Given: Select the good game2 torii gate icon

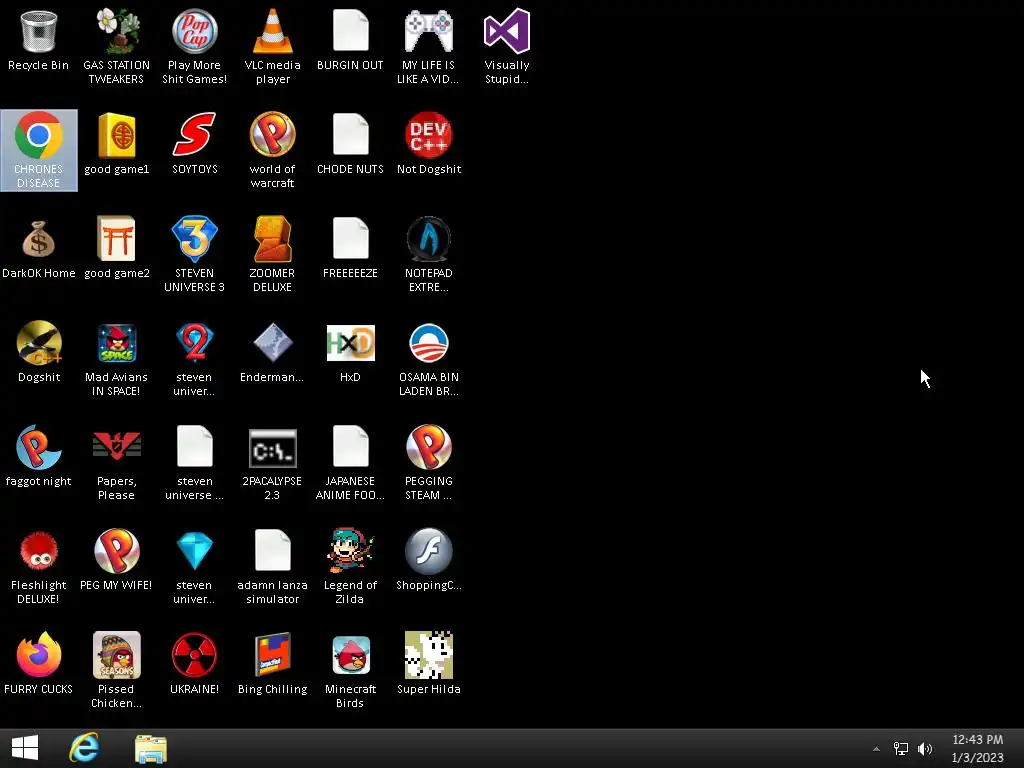Looking at the screenshot, I should [x=116, y=238].
